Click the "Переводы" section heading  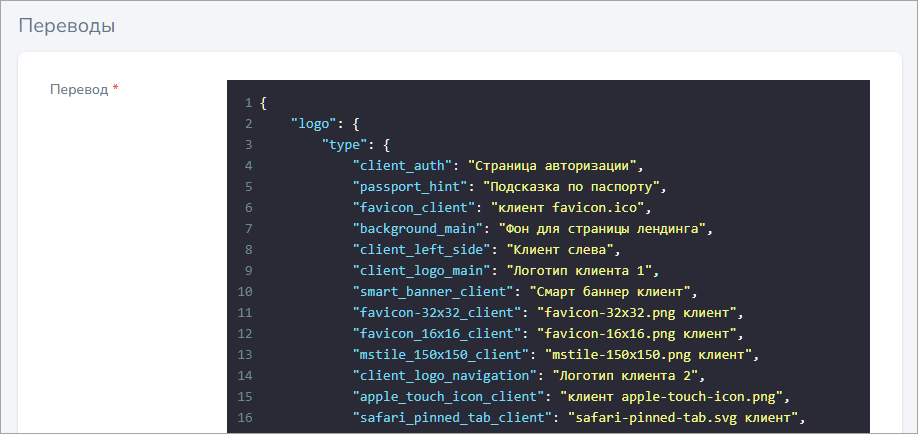[66, 25]
